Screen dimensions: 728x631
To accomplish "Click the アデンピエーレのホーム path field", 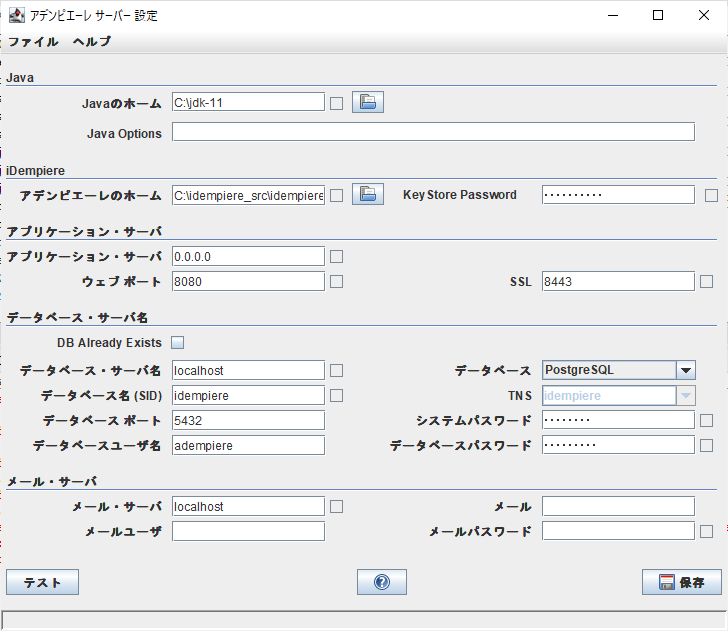I will coord(248,195).
